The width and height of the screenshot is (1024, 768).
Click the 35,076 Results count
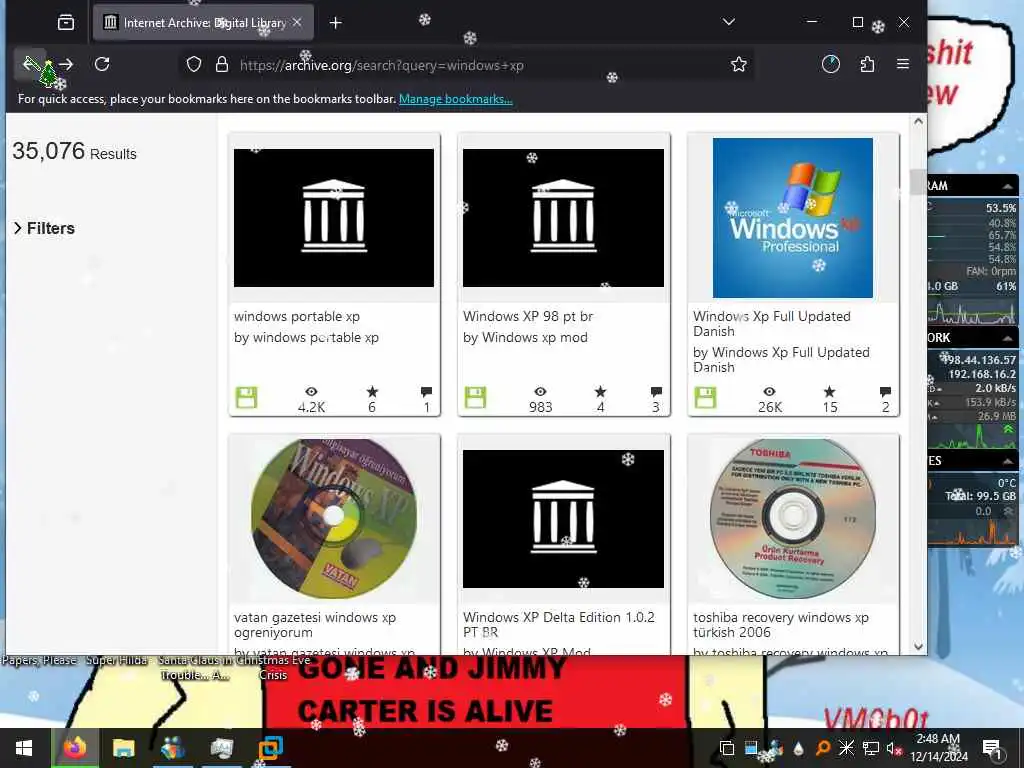74,152
